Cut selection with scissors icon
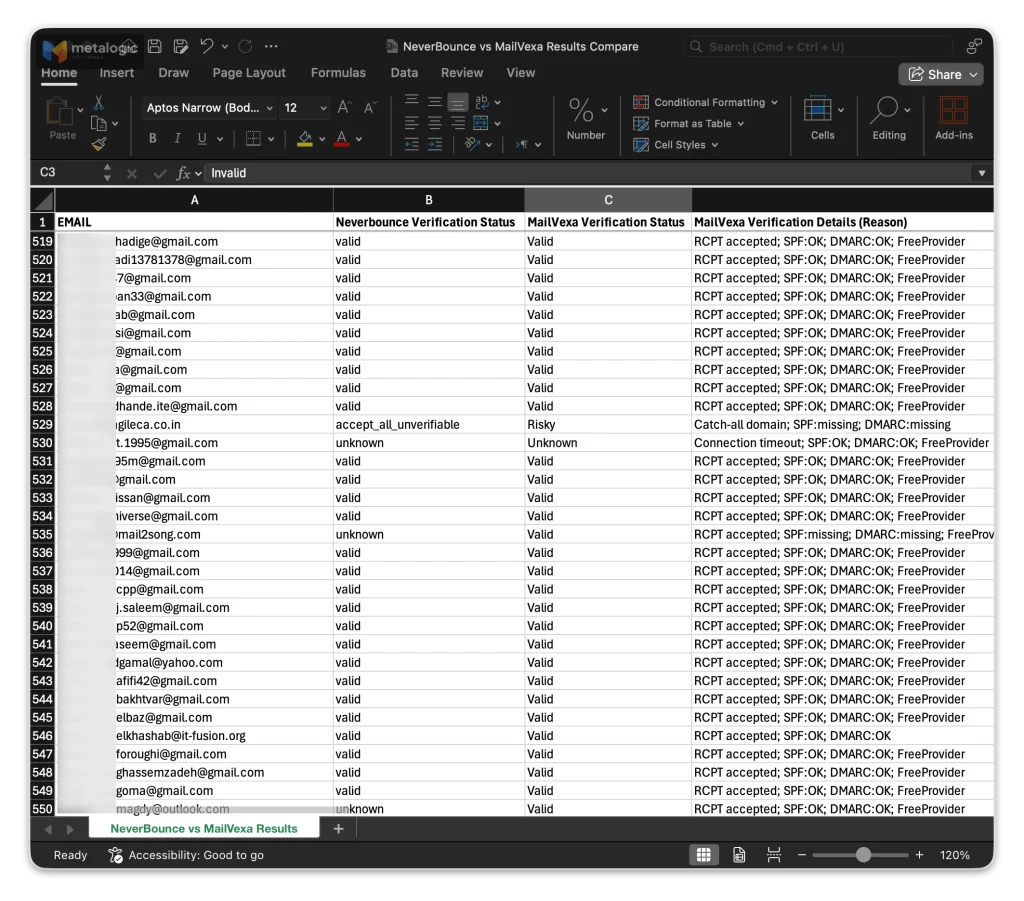 (x=99, y=103)
